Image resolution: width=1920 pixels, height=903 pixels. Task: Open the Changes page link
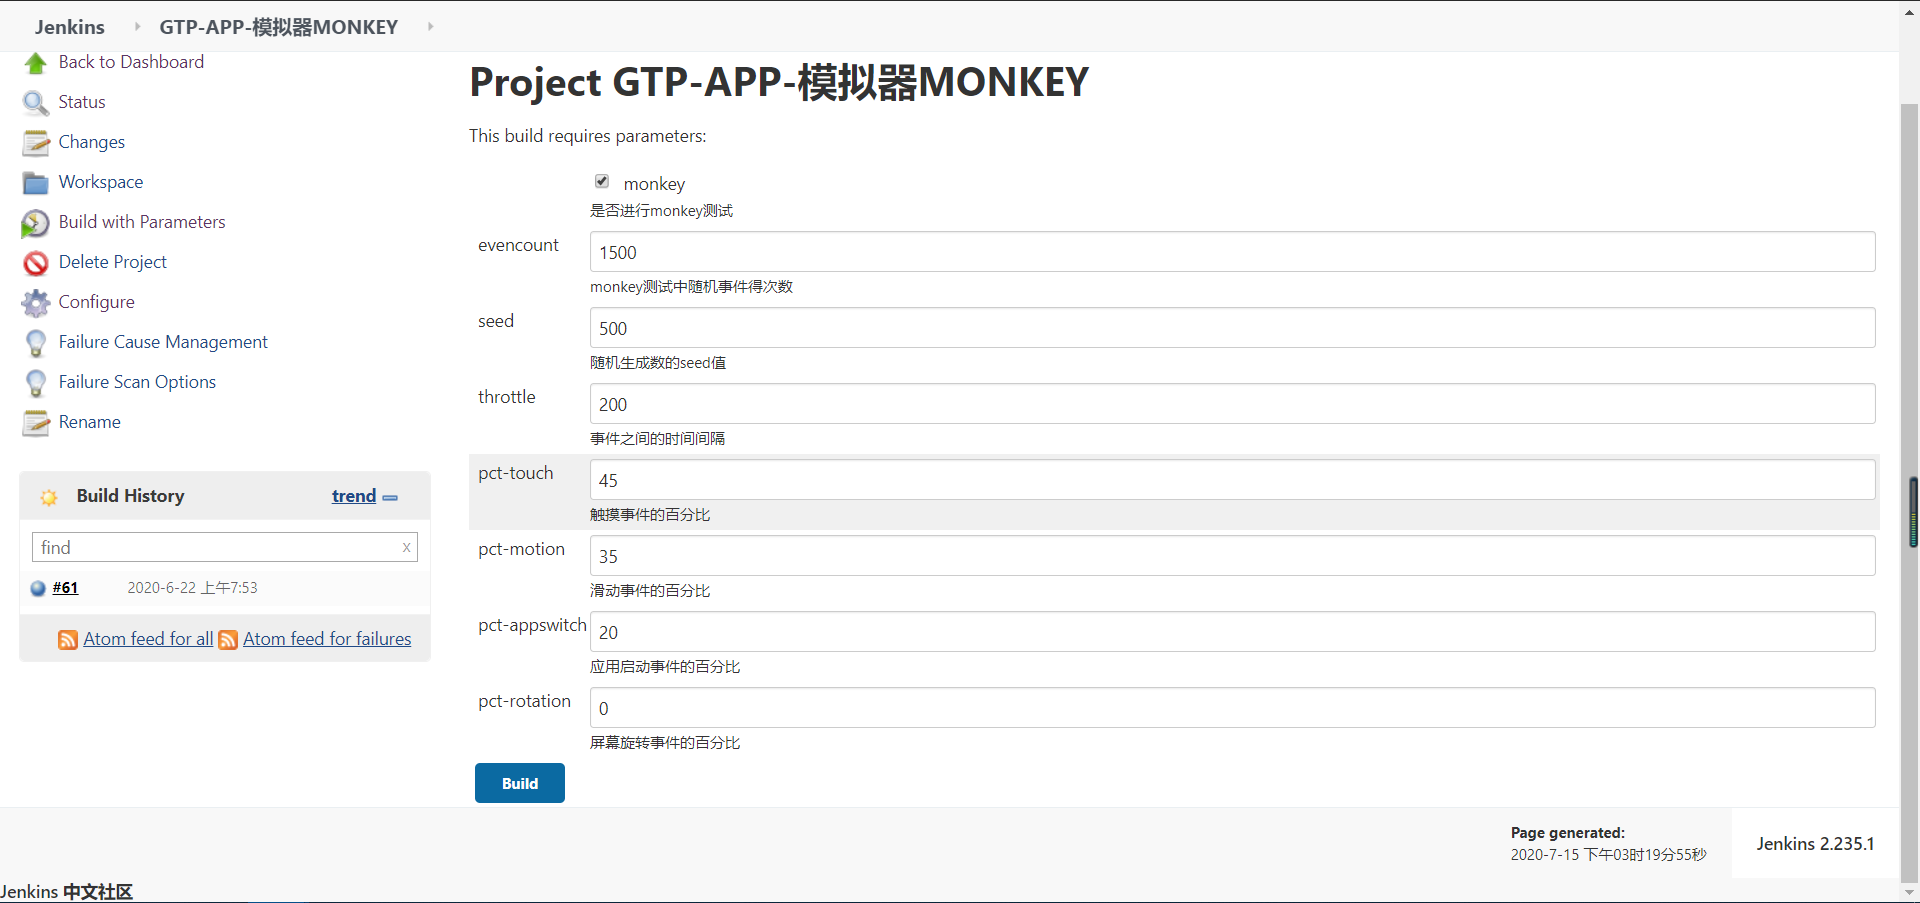[92, 142]
